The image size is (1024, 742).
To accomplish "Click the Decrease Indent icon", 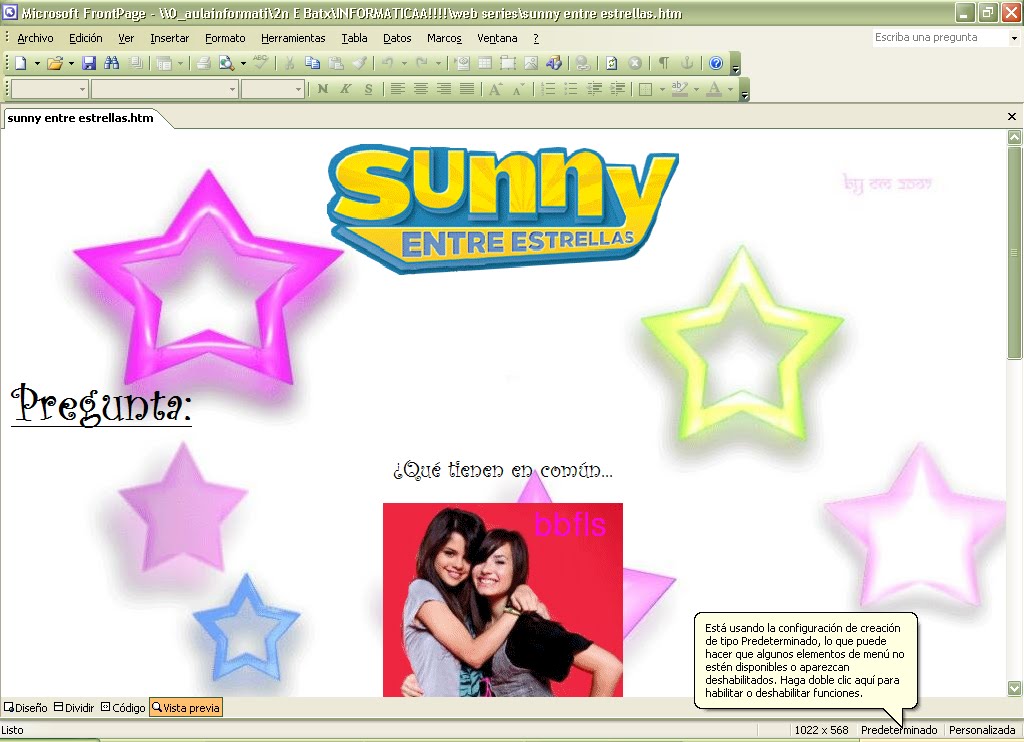I will [594, 89].
